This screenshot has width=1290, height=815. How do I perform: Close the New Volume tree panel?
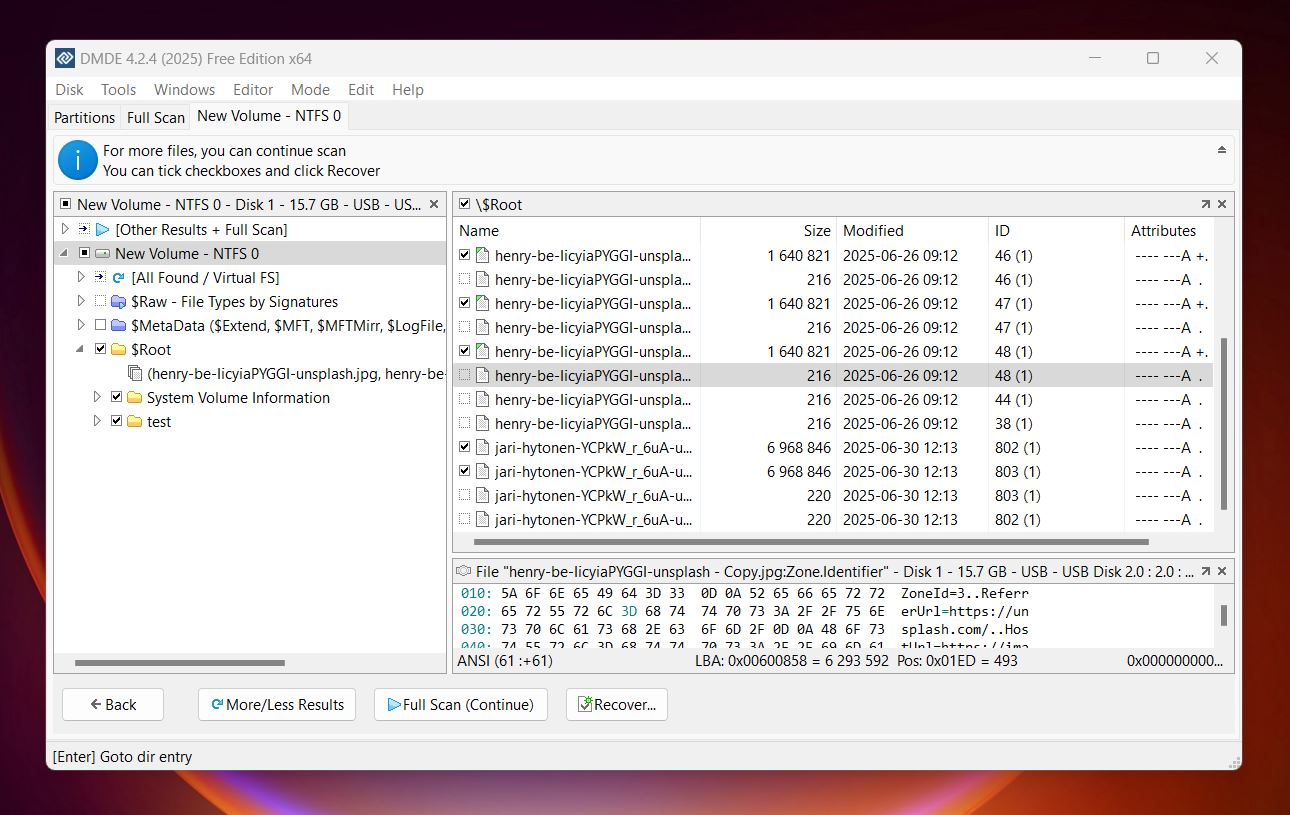434,204
